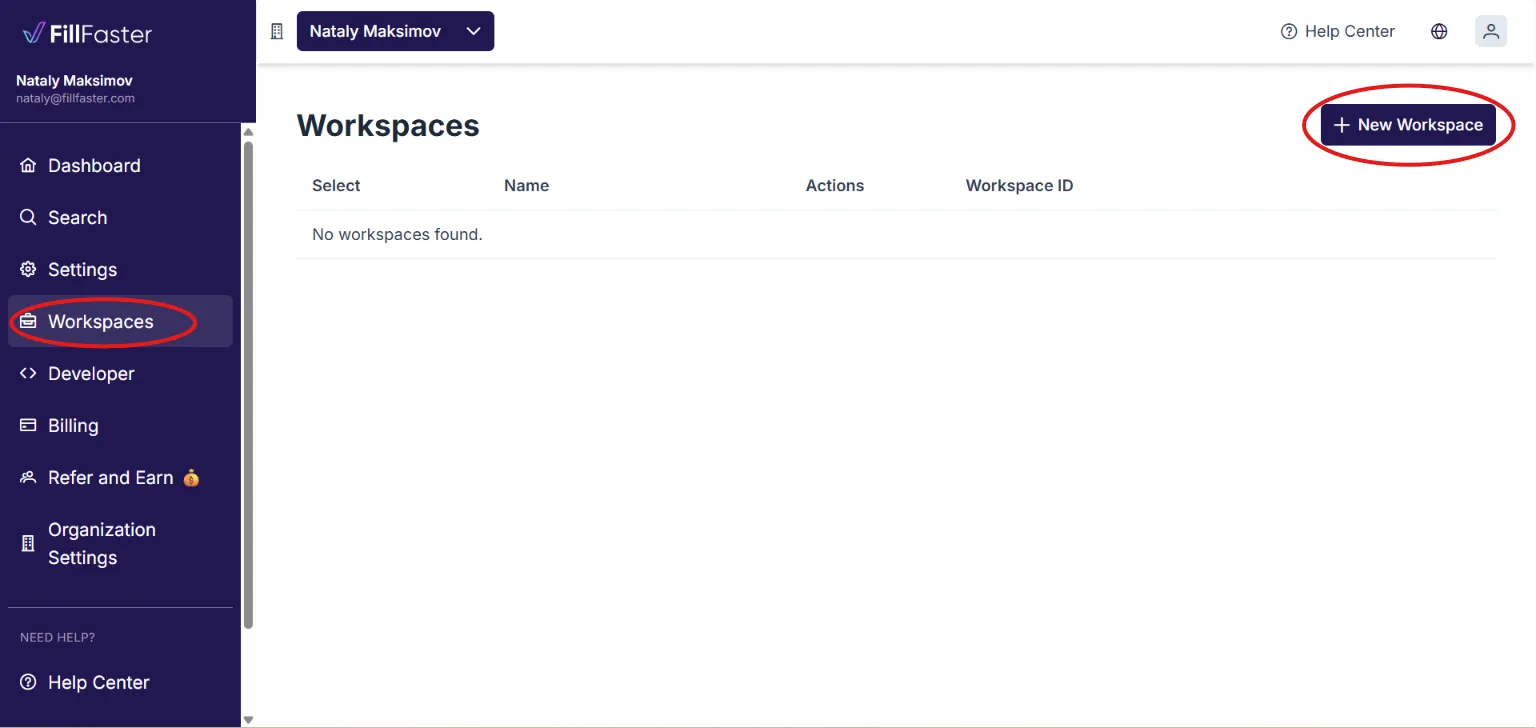The height and width of the screenshot is (728, 1536).
Task: Click the building icon beside organization selector
Action: [x=277, y=31]
